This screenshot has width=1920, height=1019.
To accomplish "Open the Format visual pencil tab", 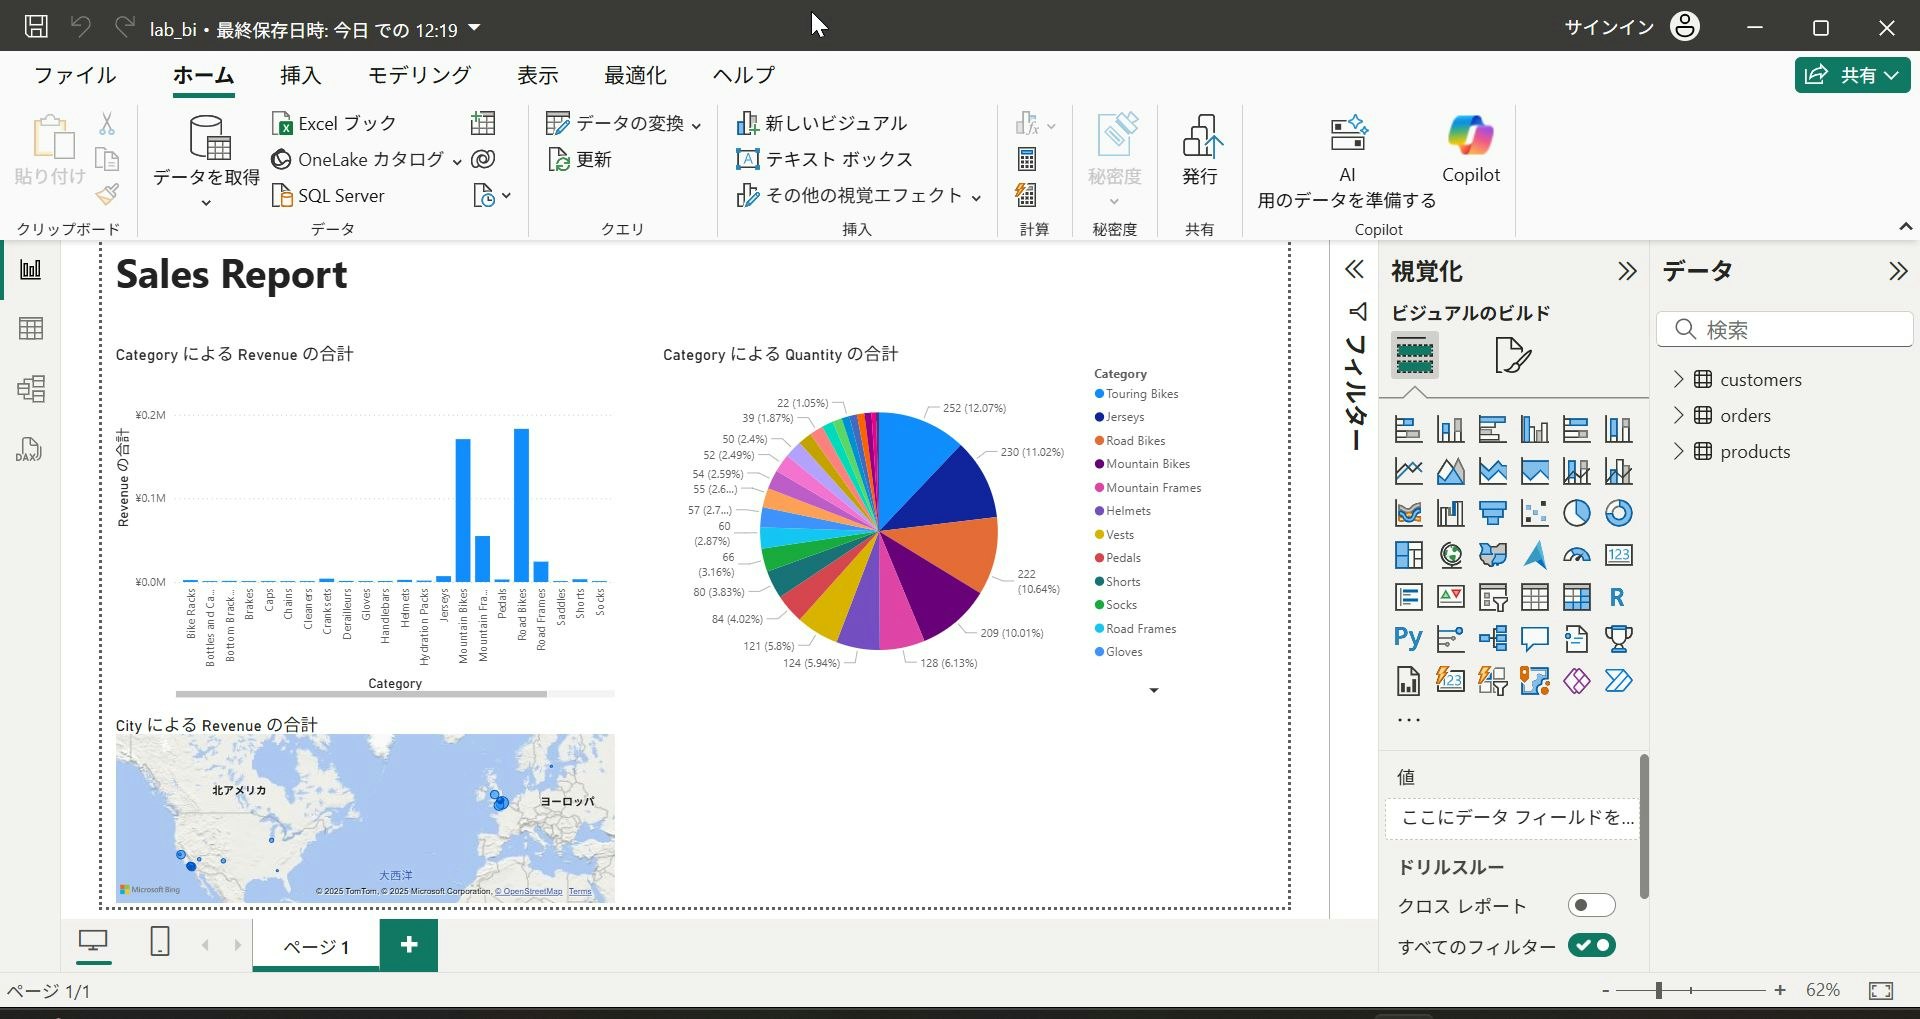I will click(1512, 356).
